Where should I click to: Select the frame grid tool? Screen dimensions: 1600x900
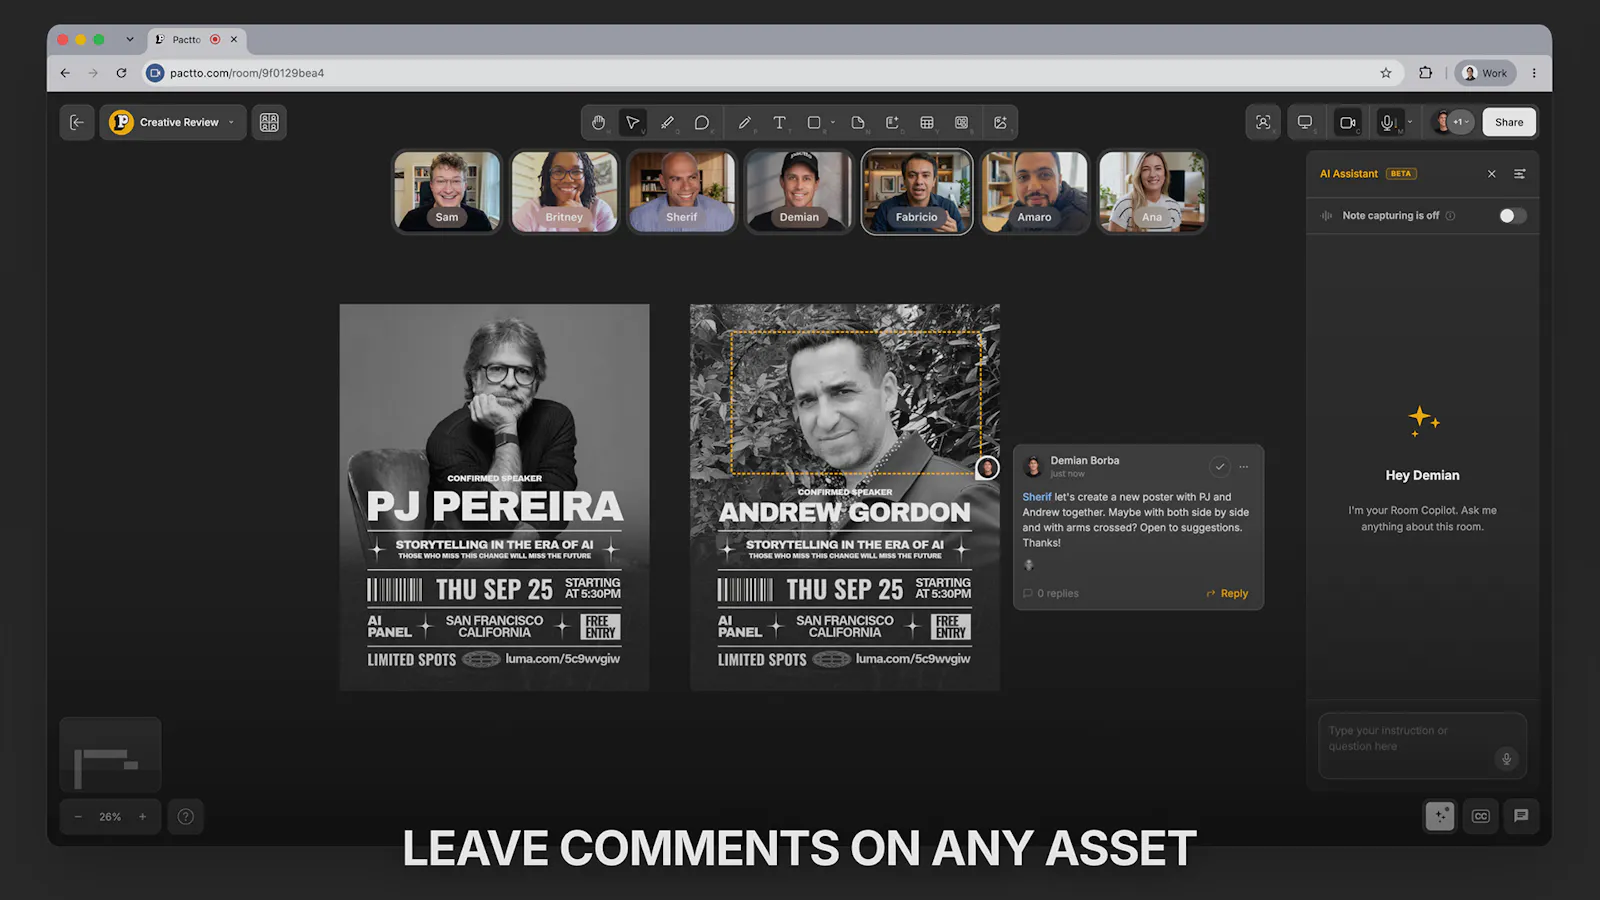[x=961, y=122]
